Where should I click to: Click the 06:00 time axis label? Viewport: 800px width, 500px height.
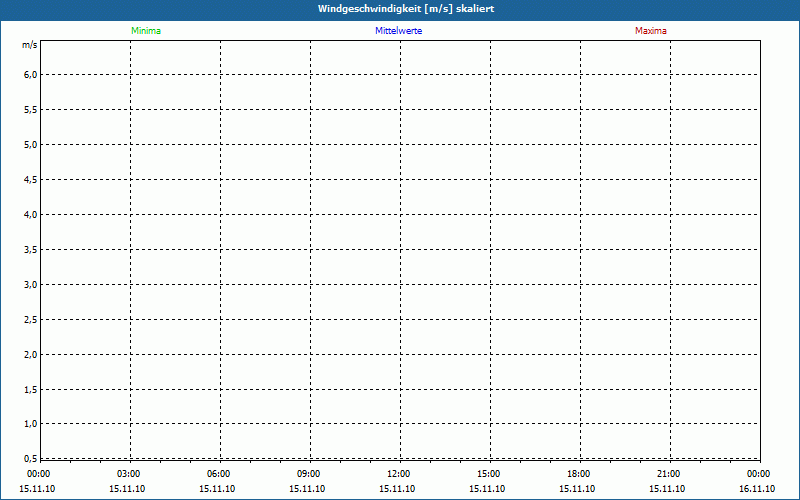coord(218,474)
